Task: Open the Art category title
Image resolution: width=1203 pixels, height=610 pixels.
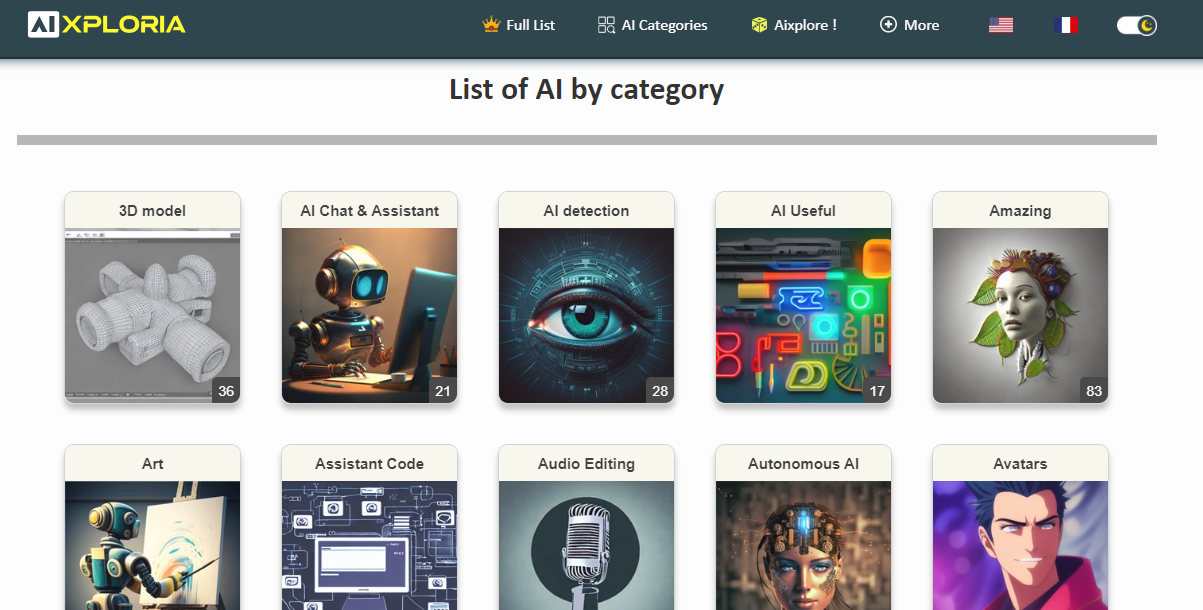Action: coord(152,463)
